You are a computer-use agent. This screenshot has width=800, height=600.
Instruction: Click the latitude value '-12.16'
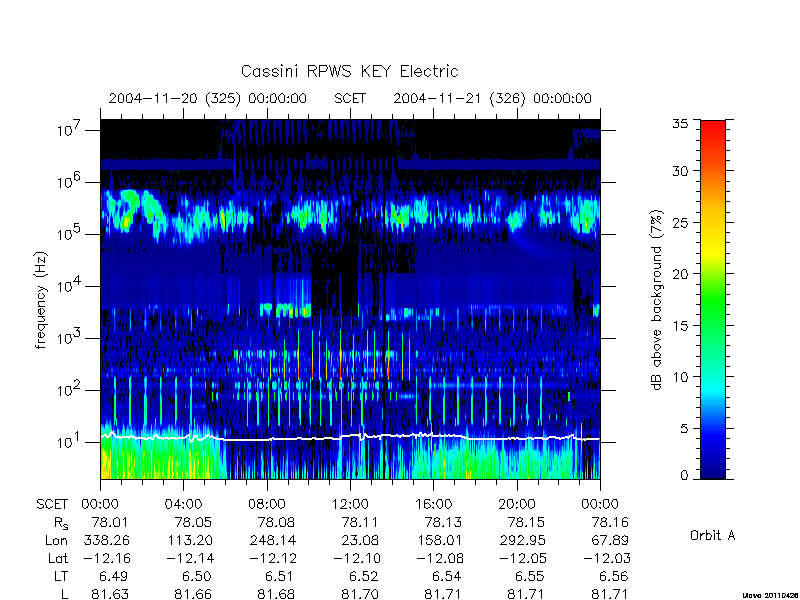click(107, 558)
